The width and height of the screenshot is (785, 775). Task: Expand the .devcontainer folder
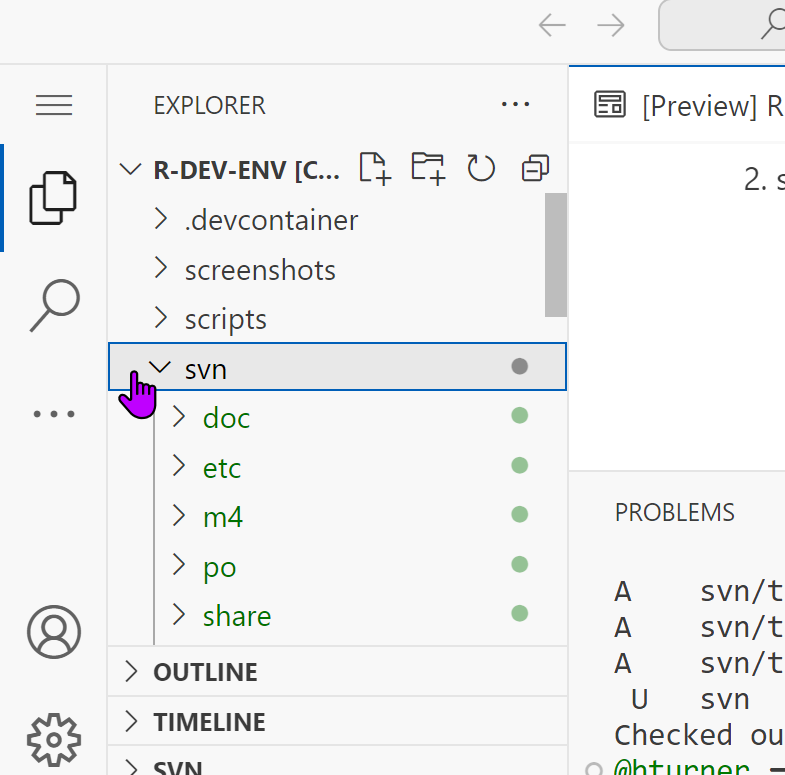tap(271, 220)
